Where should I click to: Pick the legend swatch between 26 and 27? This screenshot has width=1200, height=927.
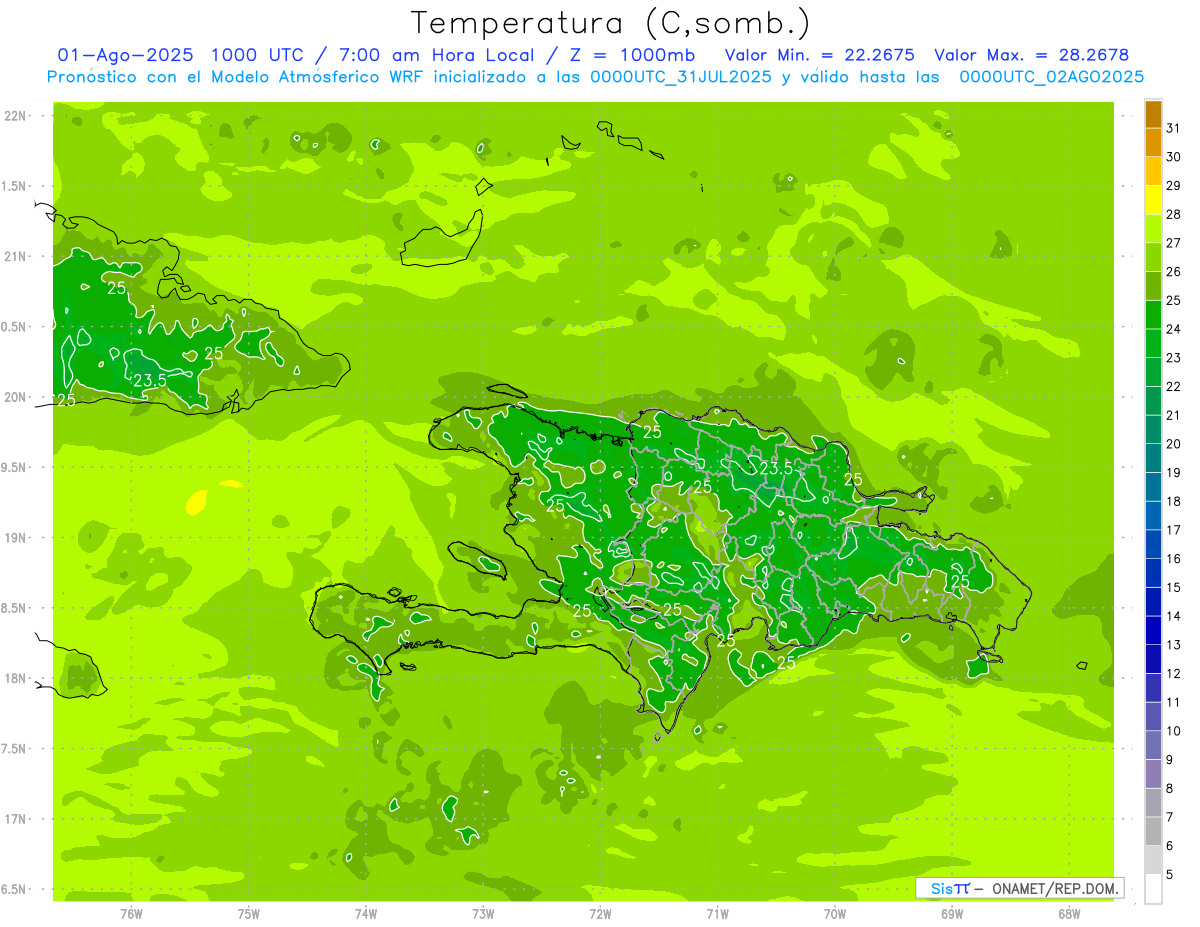pyautogui.click(x=1153, y=258)
